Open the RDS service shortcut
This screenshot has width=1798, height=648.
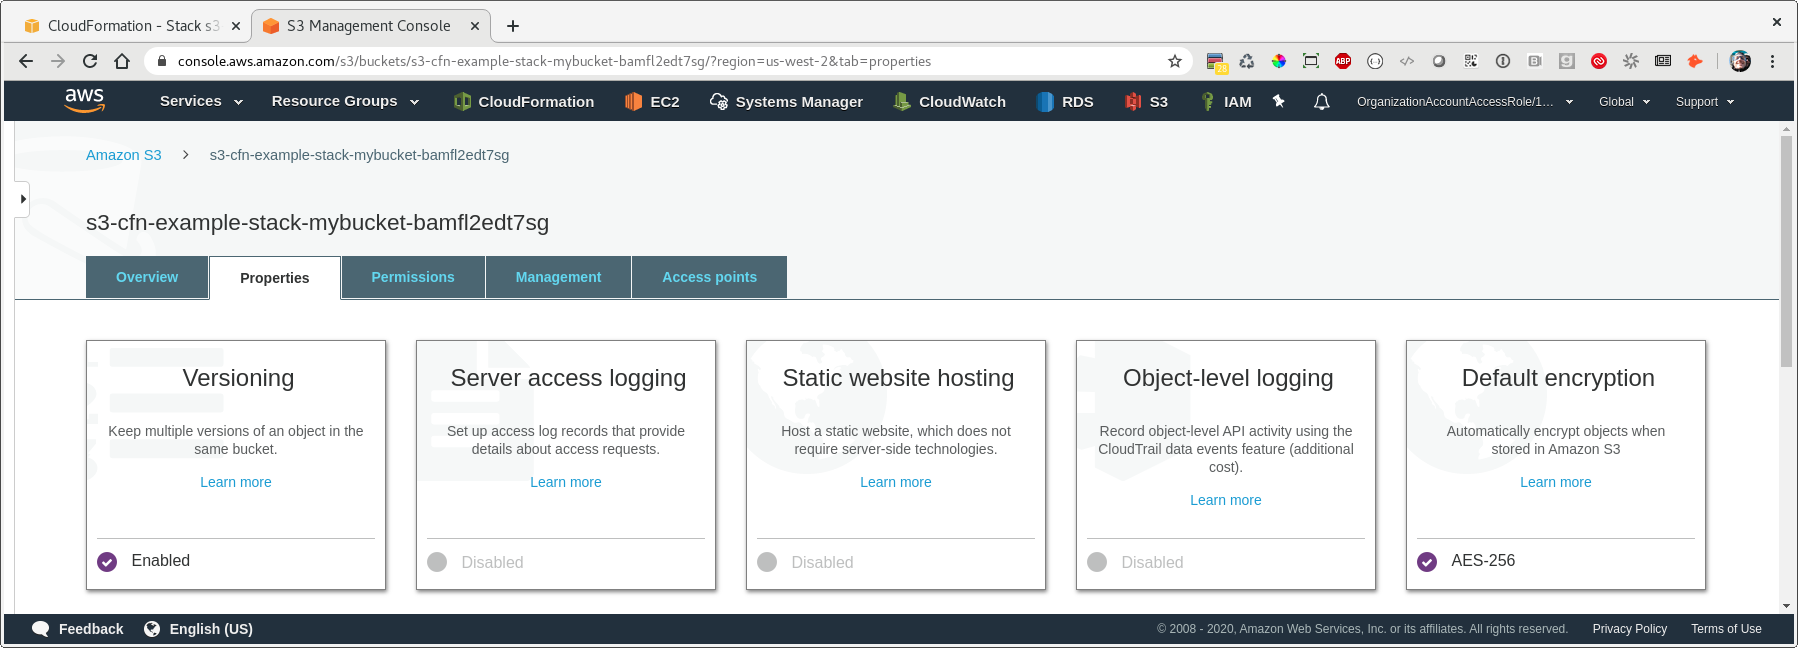tap(1065, 101)
